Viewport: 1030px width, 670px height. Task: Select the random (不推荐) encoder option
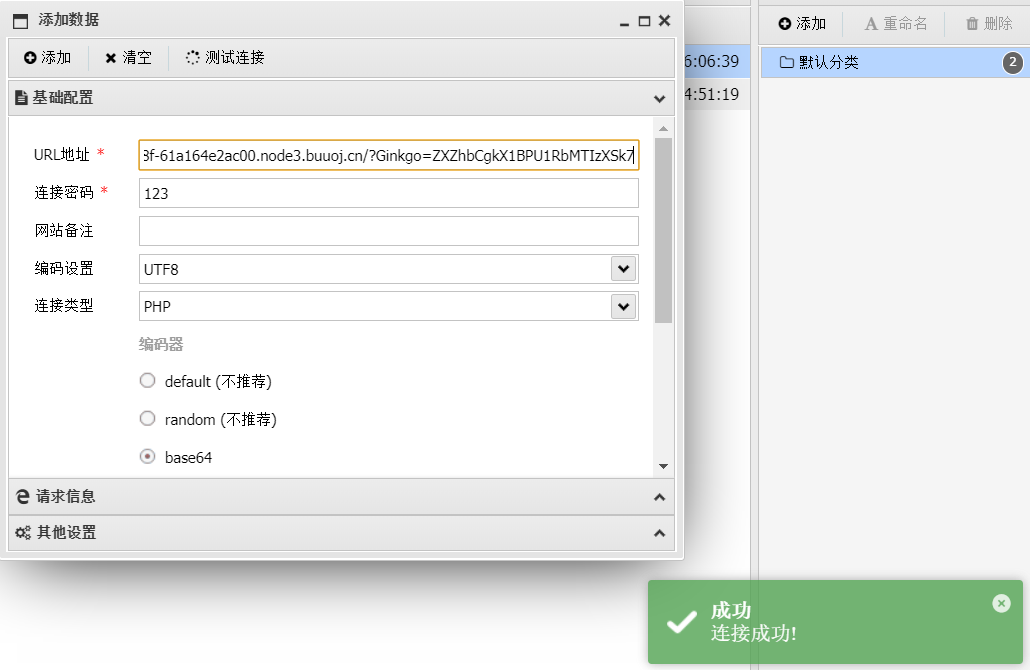[147, 418]
